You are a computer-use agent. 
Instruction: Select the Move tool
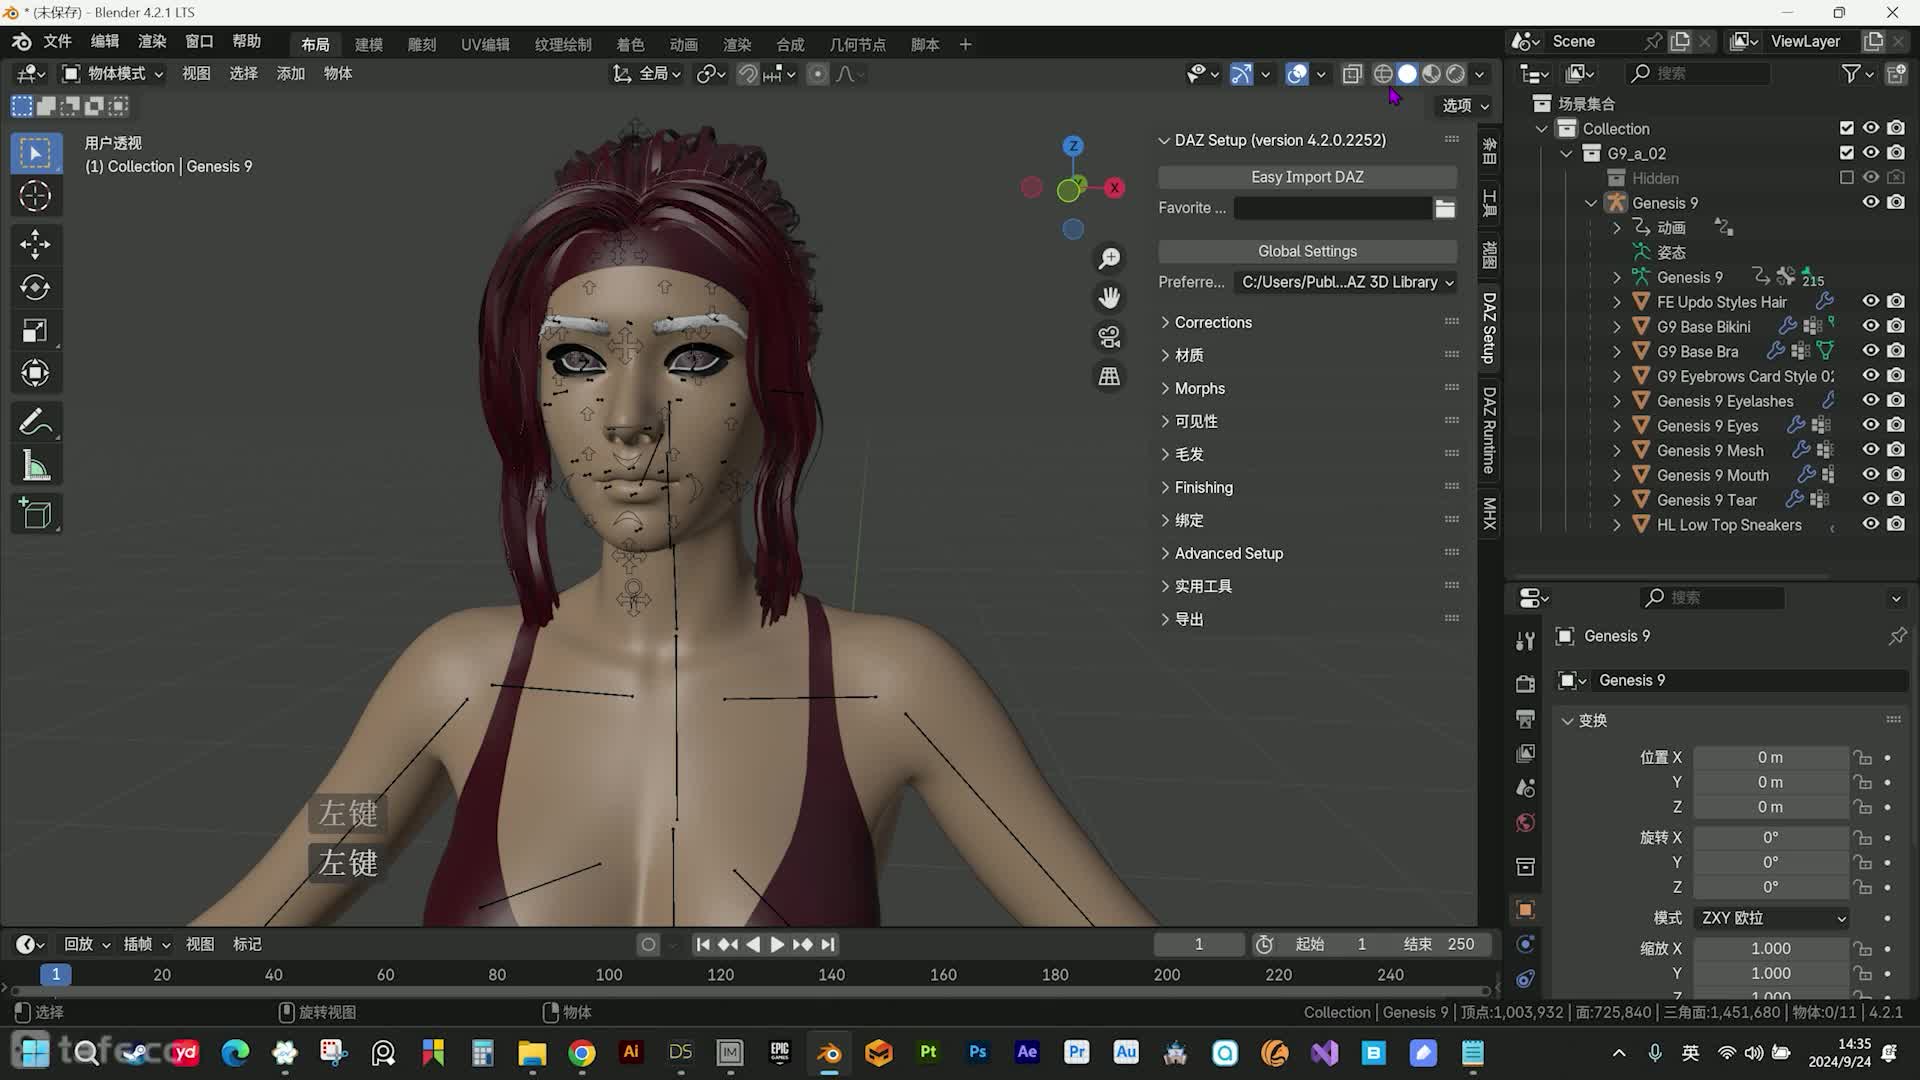tap(36, 245)
